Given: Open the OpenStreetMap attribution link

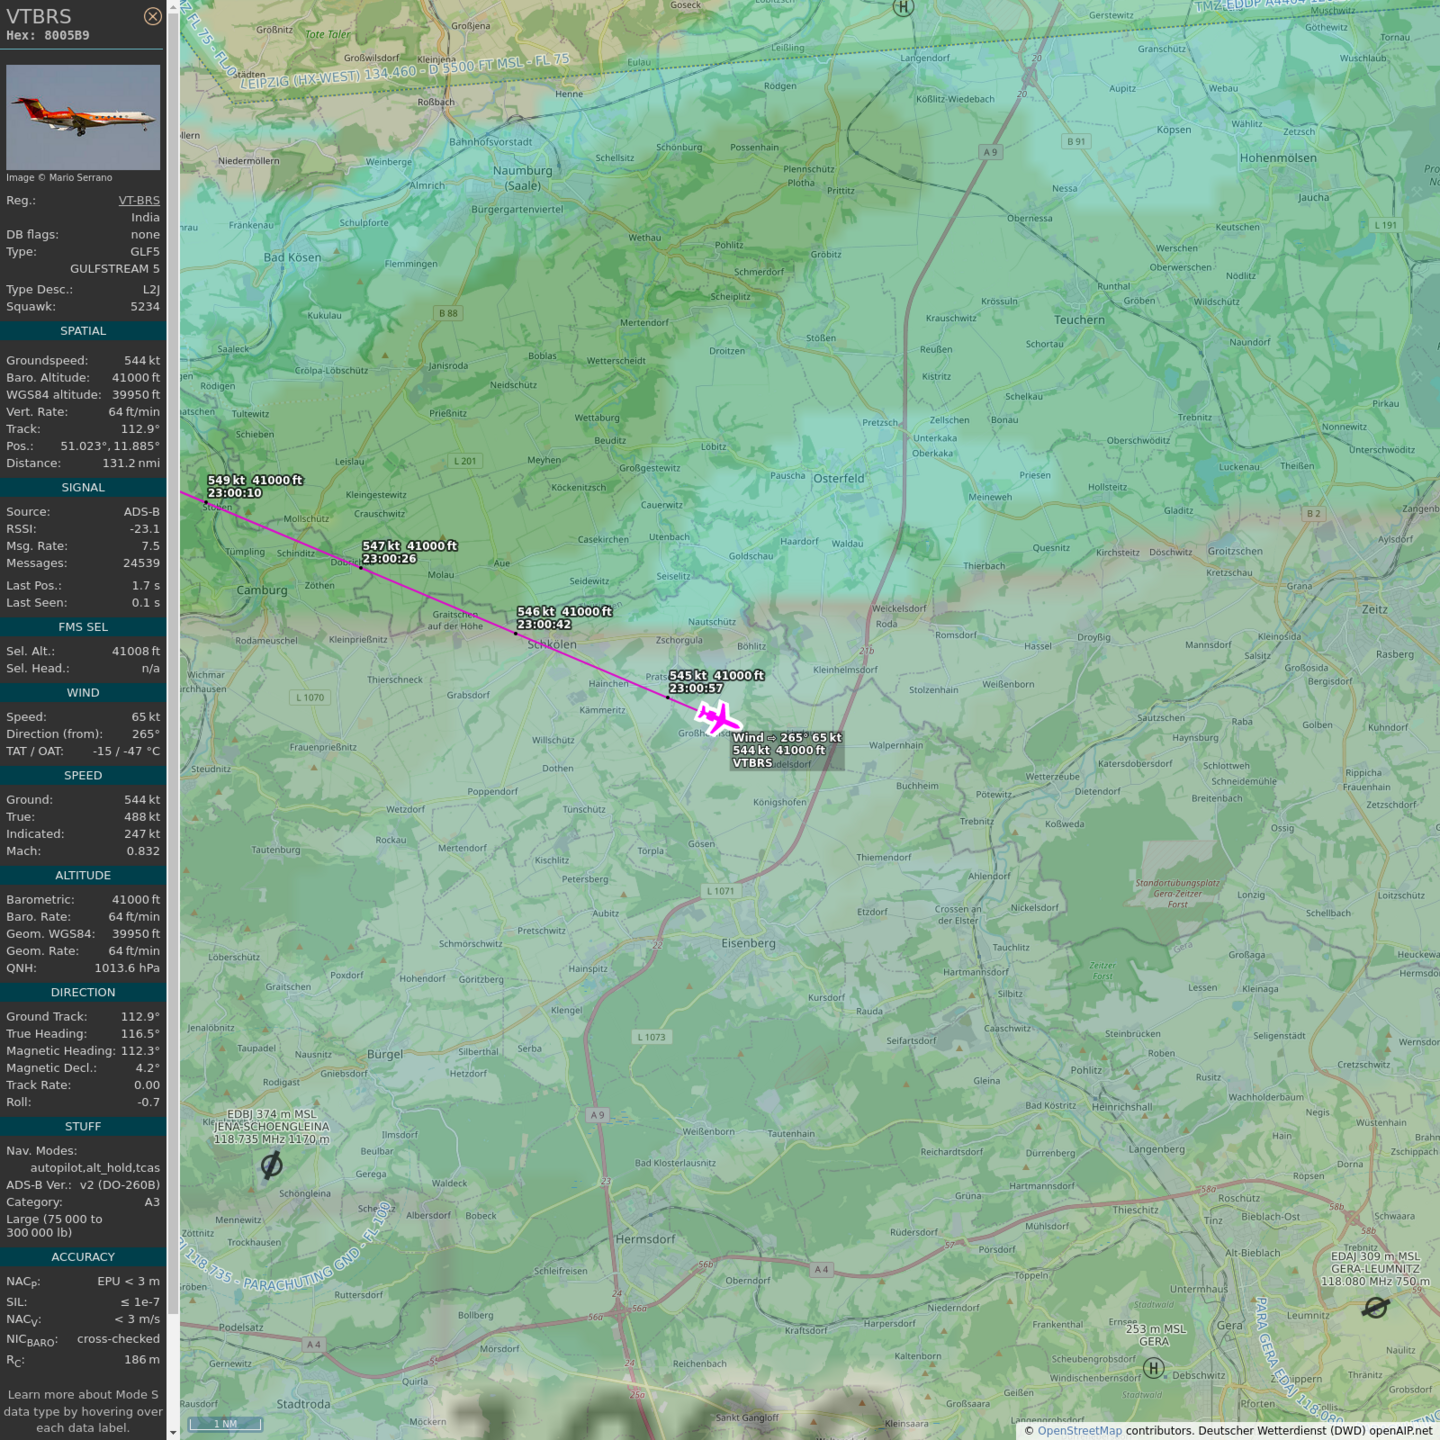Looking at the screenshot, I should (x=1079, y=1431).
